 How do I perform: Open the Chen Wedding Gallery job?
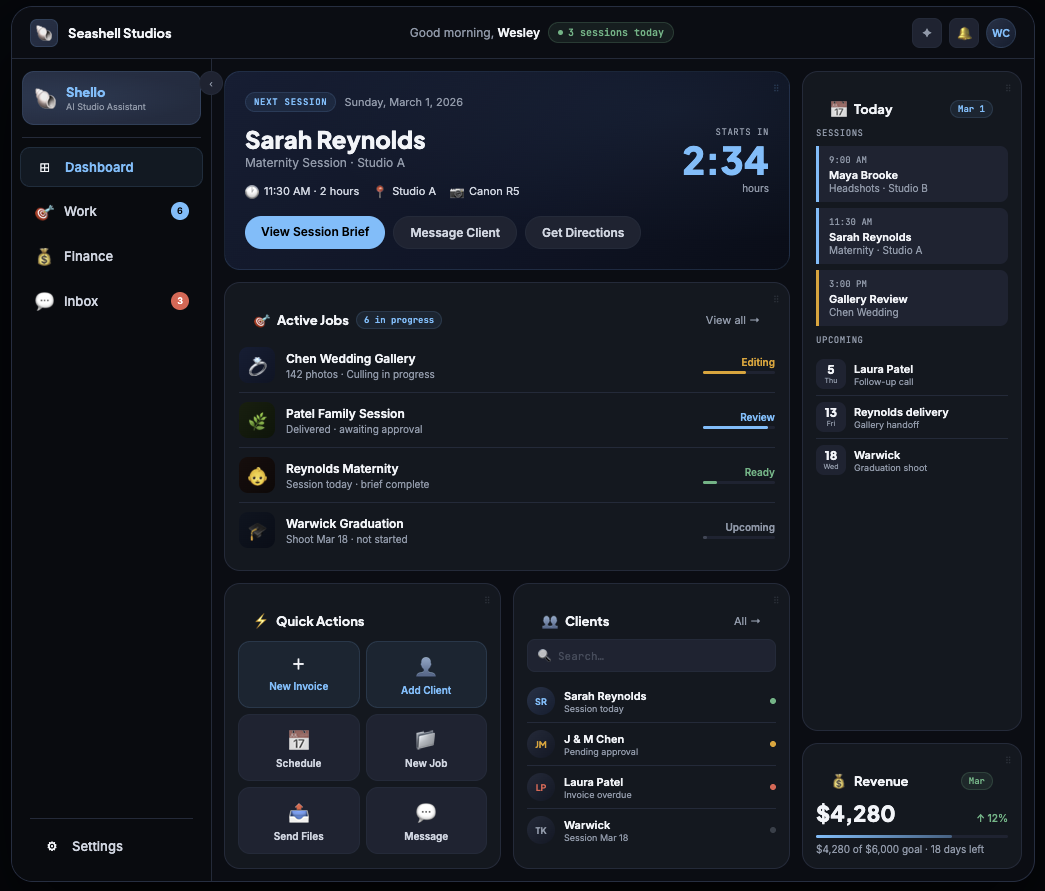pyautogui.click(x=507, y=366)
